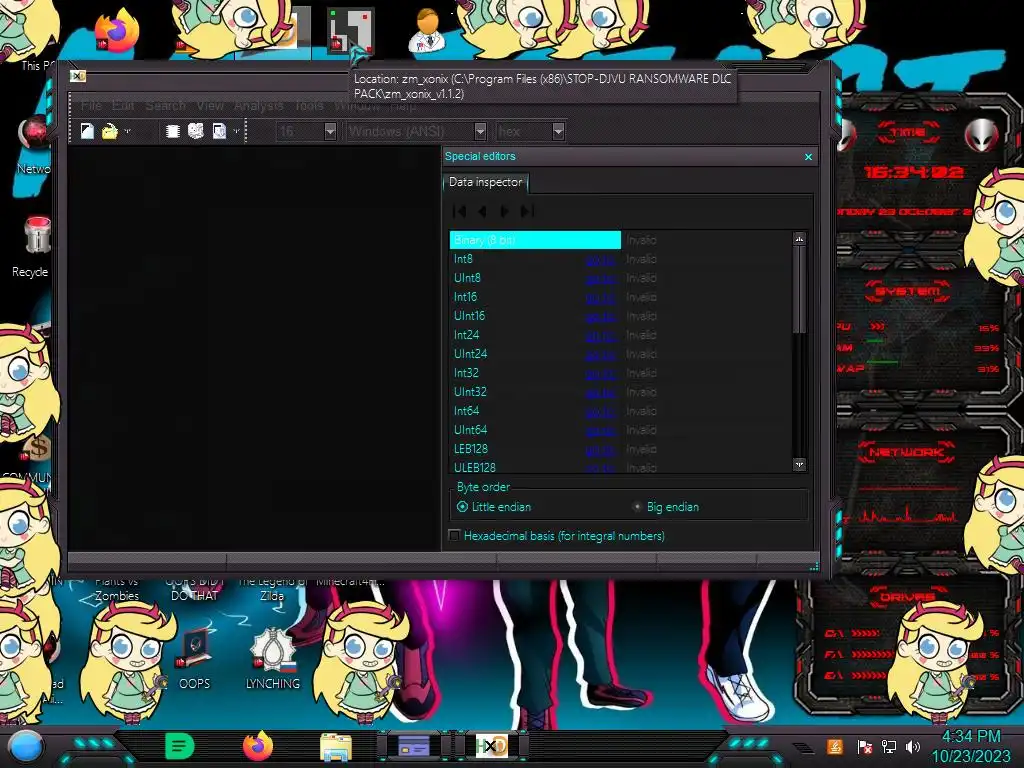Click the previous byte arrow icon
The image size is (1024, 768).
point(483,211)
